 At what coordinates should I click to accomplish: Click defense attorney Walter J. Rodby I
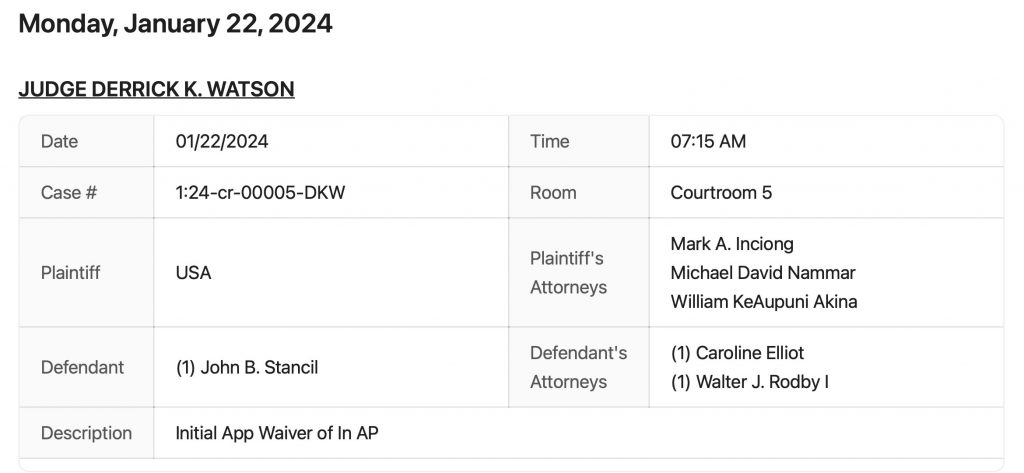pos(749,382)
